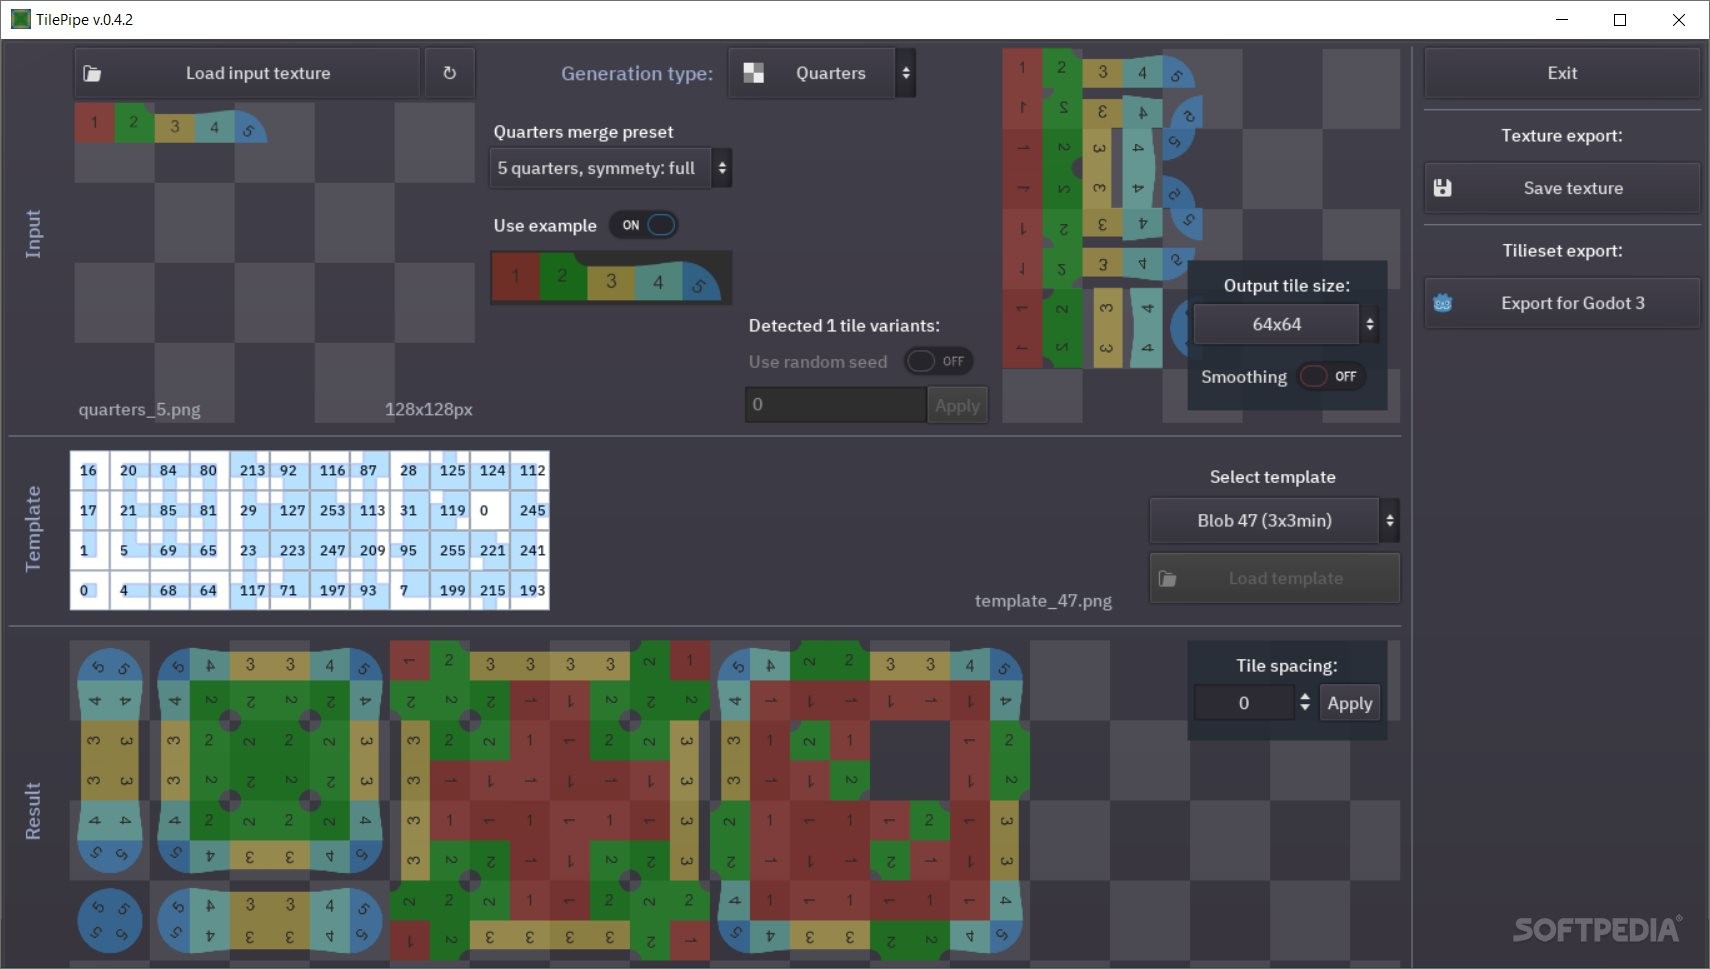Click the example quarters texture thumbnail

pyautogui.click(x=611, y=278)
